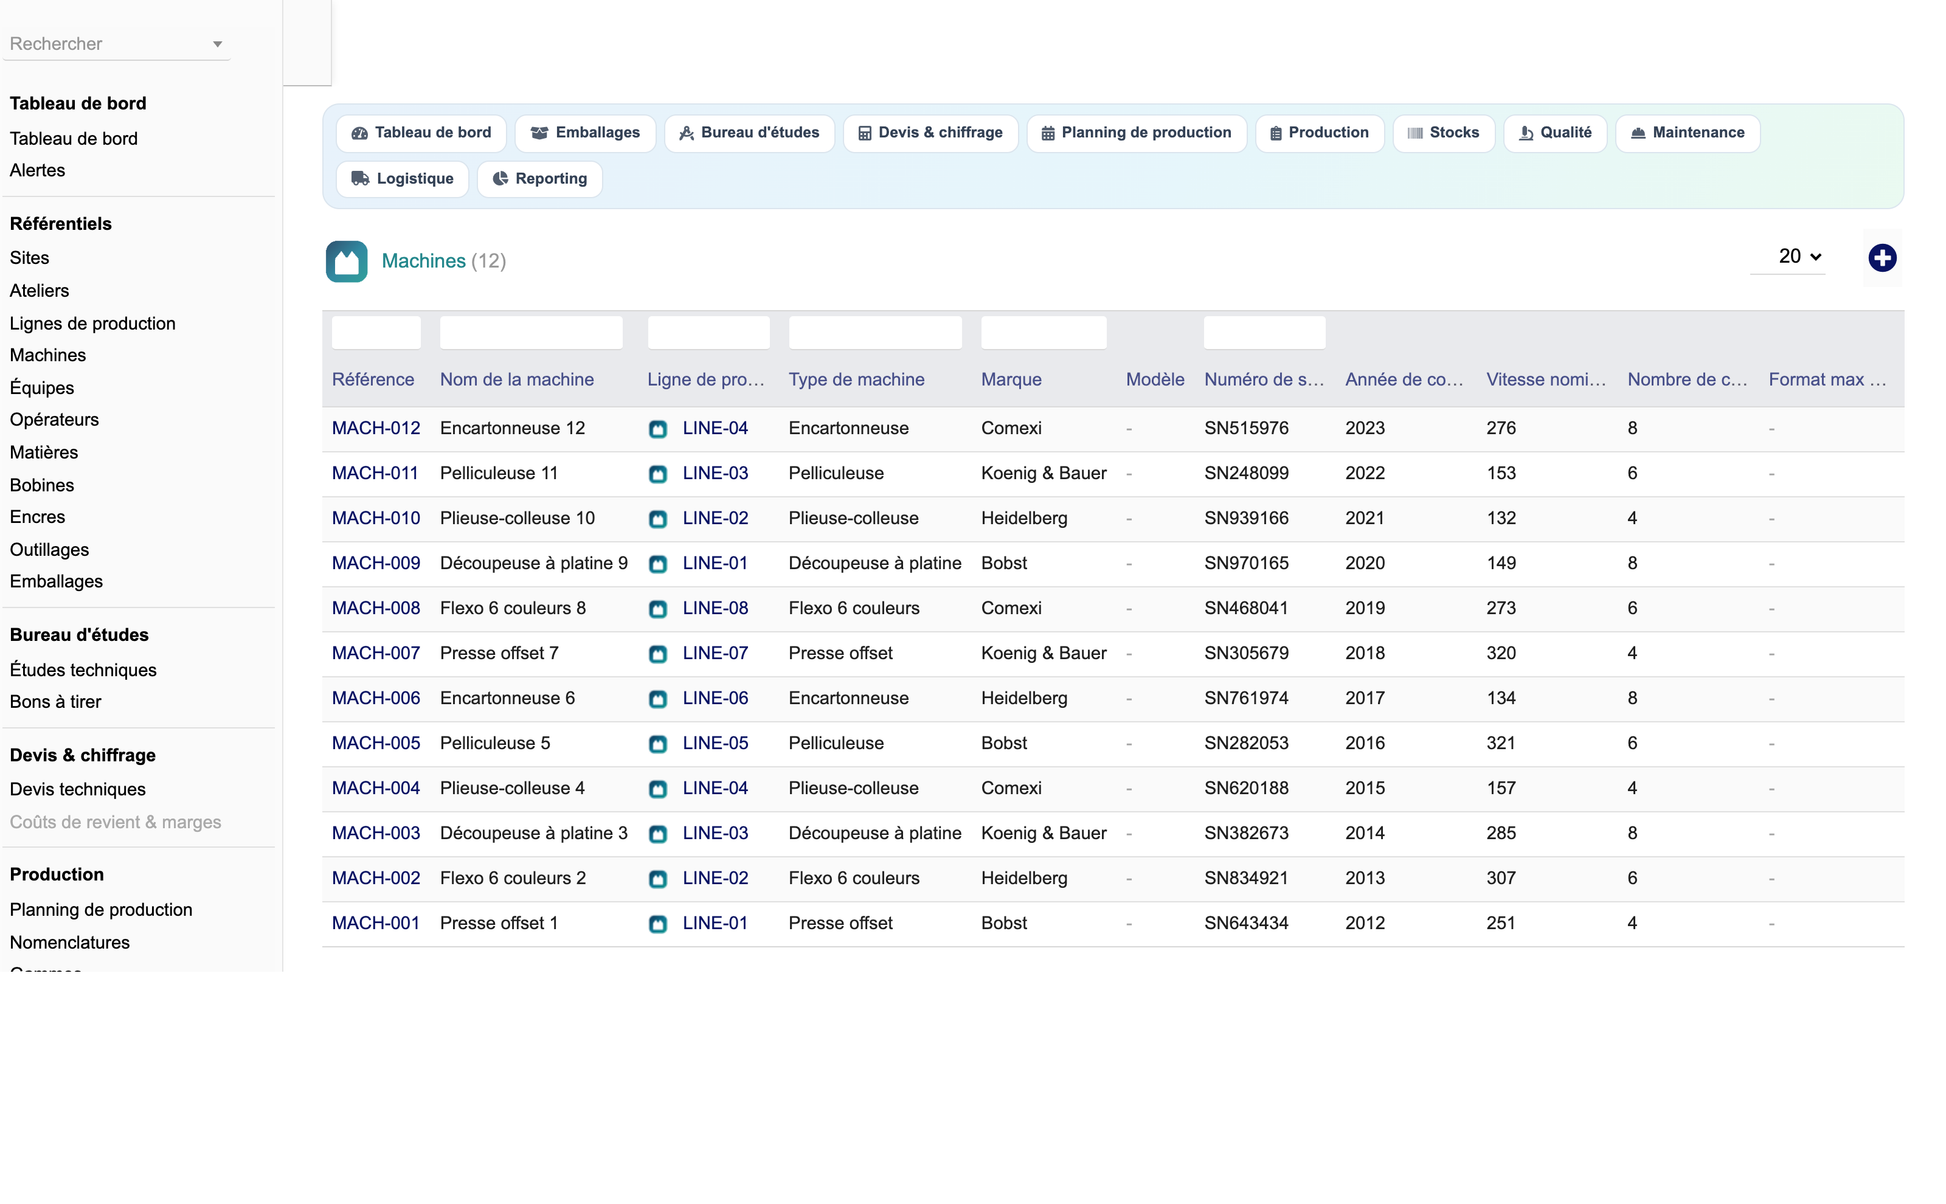Open the Devis & chiffrage tab

point(930,133)
